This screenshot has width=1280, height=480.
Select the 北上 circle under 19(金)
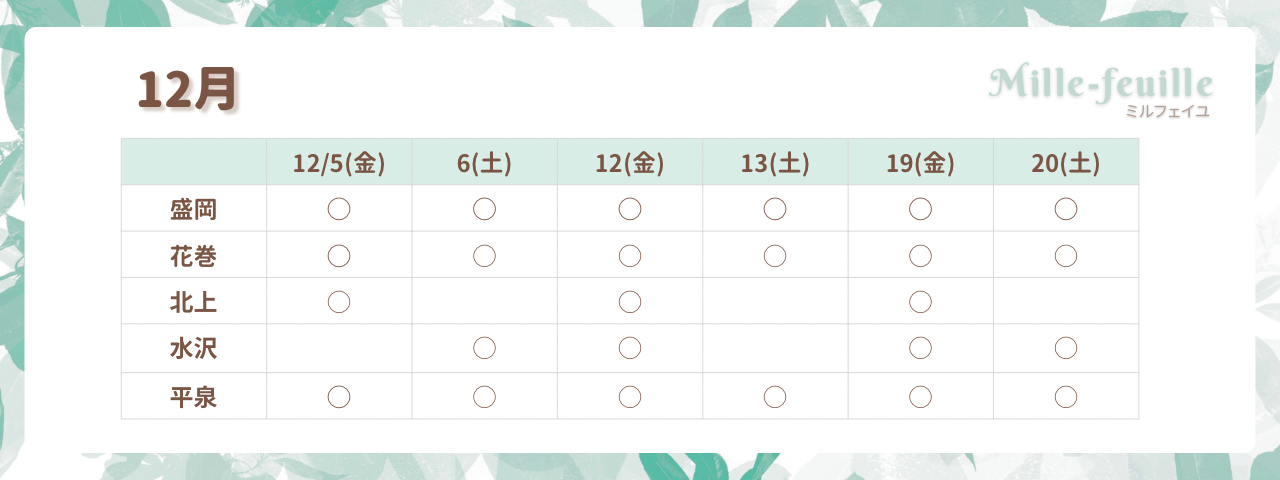(920, 301)
